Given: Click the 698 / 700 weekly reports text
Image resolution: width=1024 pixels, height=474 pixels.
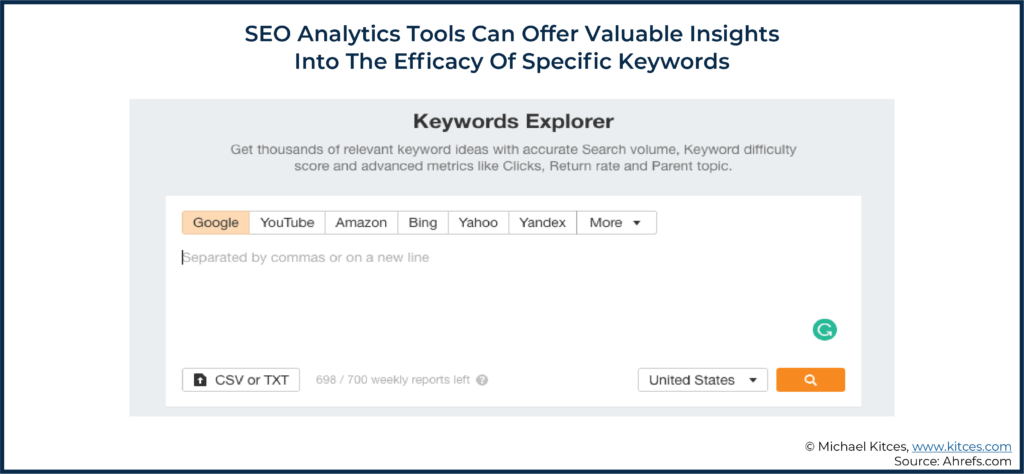Looking at the screenshot, I should pyautogui.click(x=393, y=380).
